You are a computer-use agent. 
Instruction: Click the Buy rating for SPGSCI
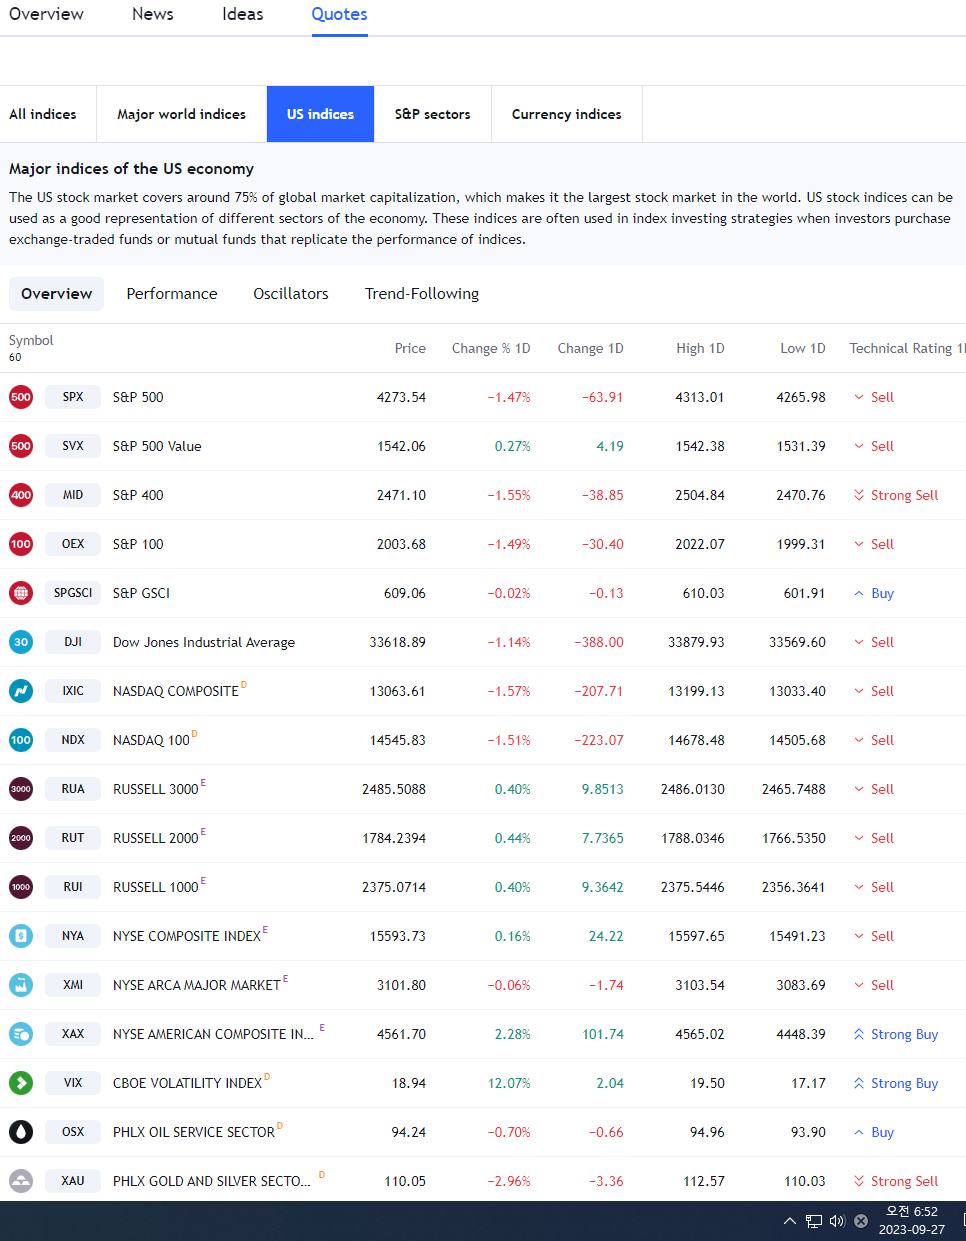[x=874, y=593]
